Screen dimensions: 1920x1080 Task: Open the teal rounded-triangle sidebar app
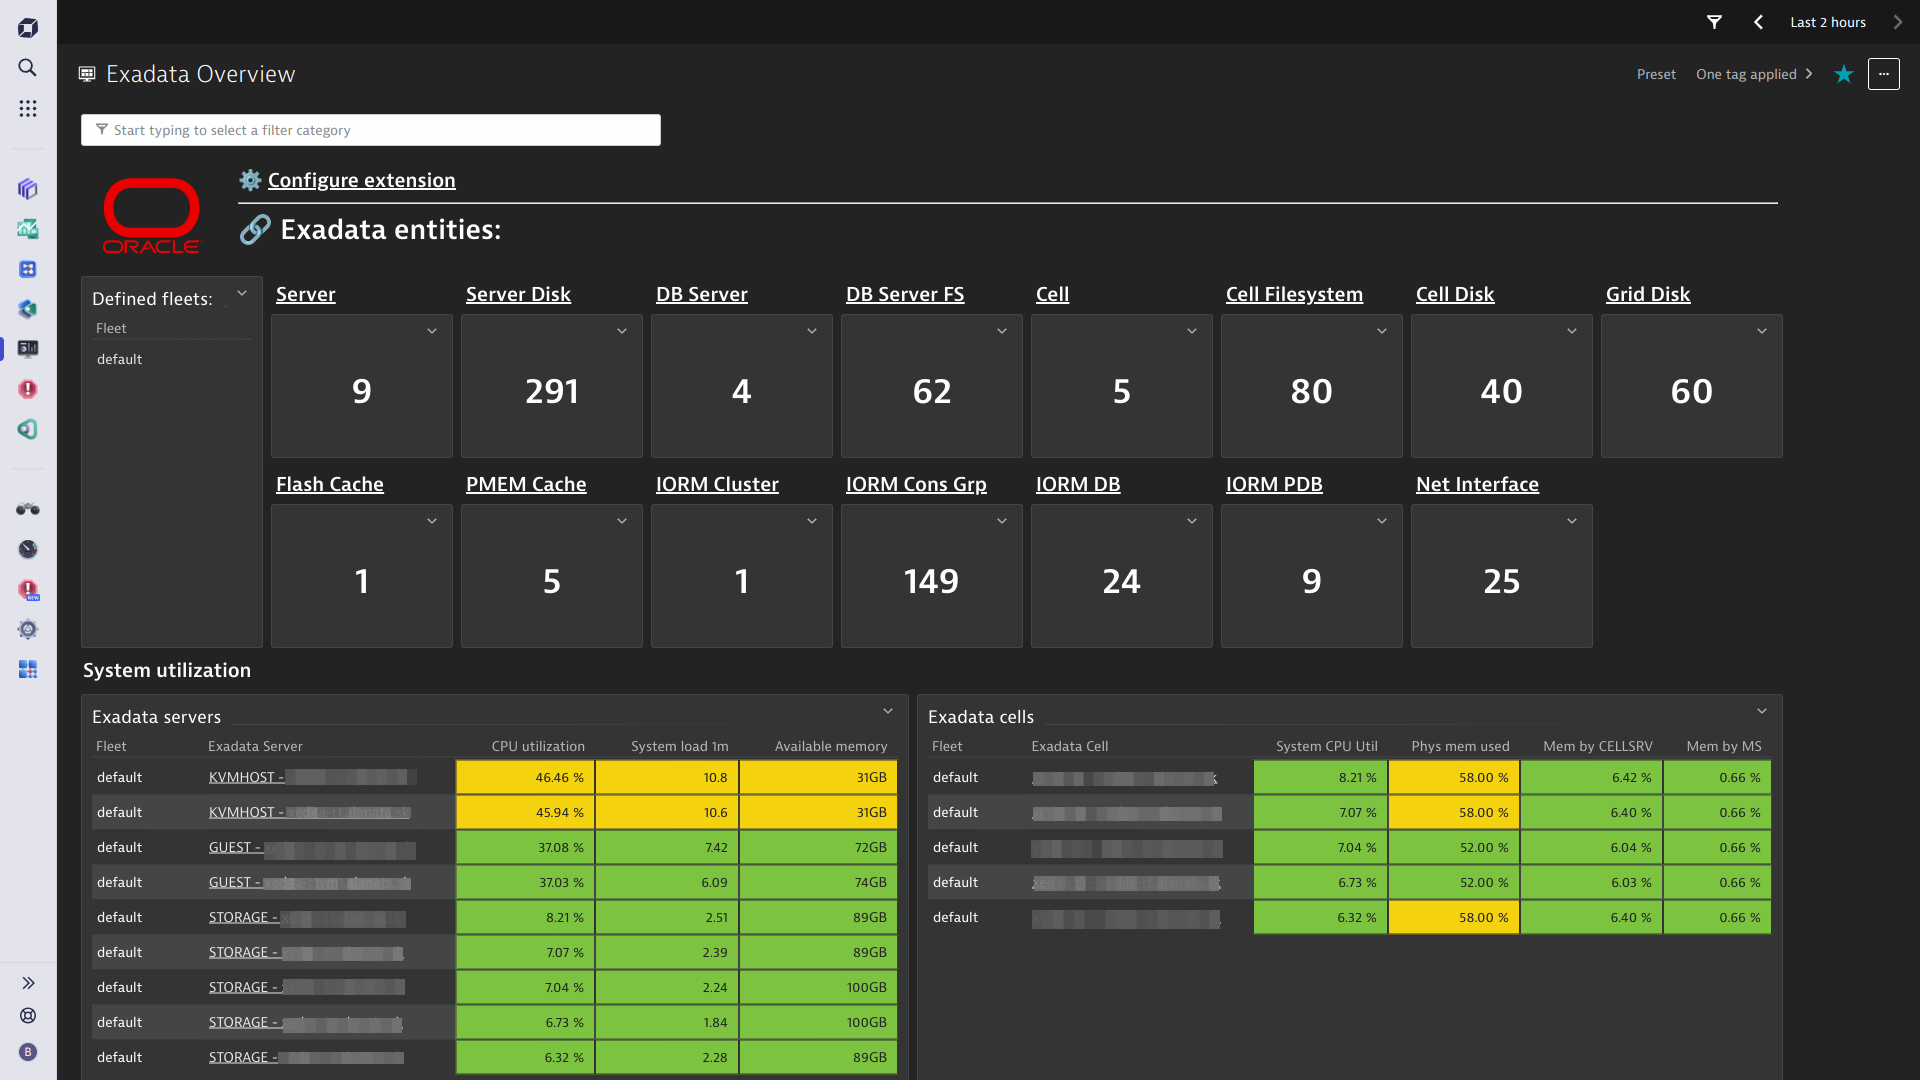tap(28, 429)
